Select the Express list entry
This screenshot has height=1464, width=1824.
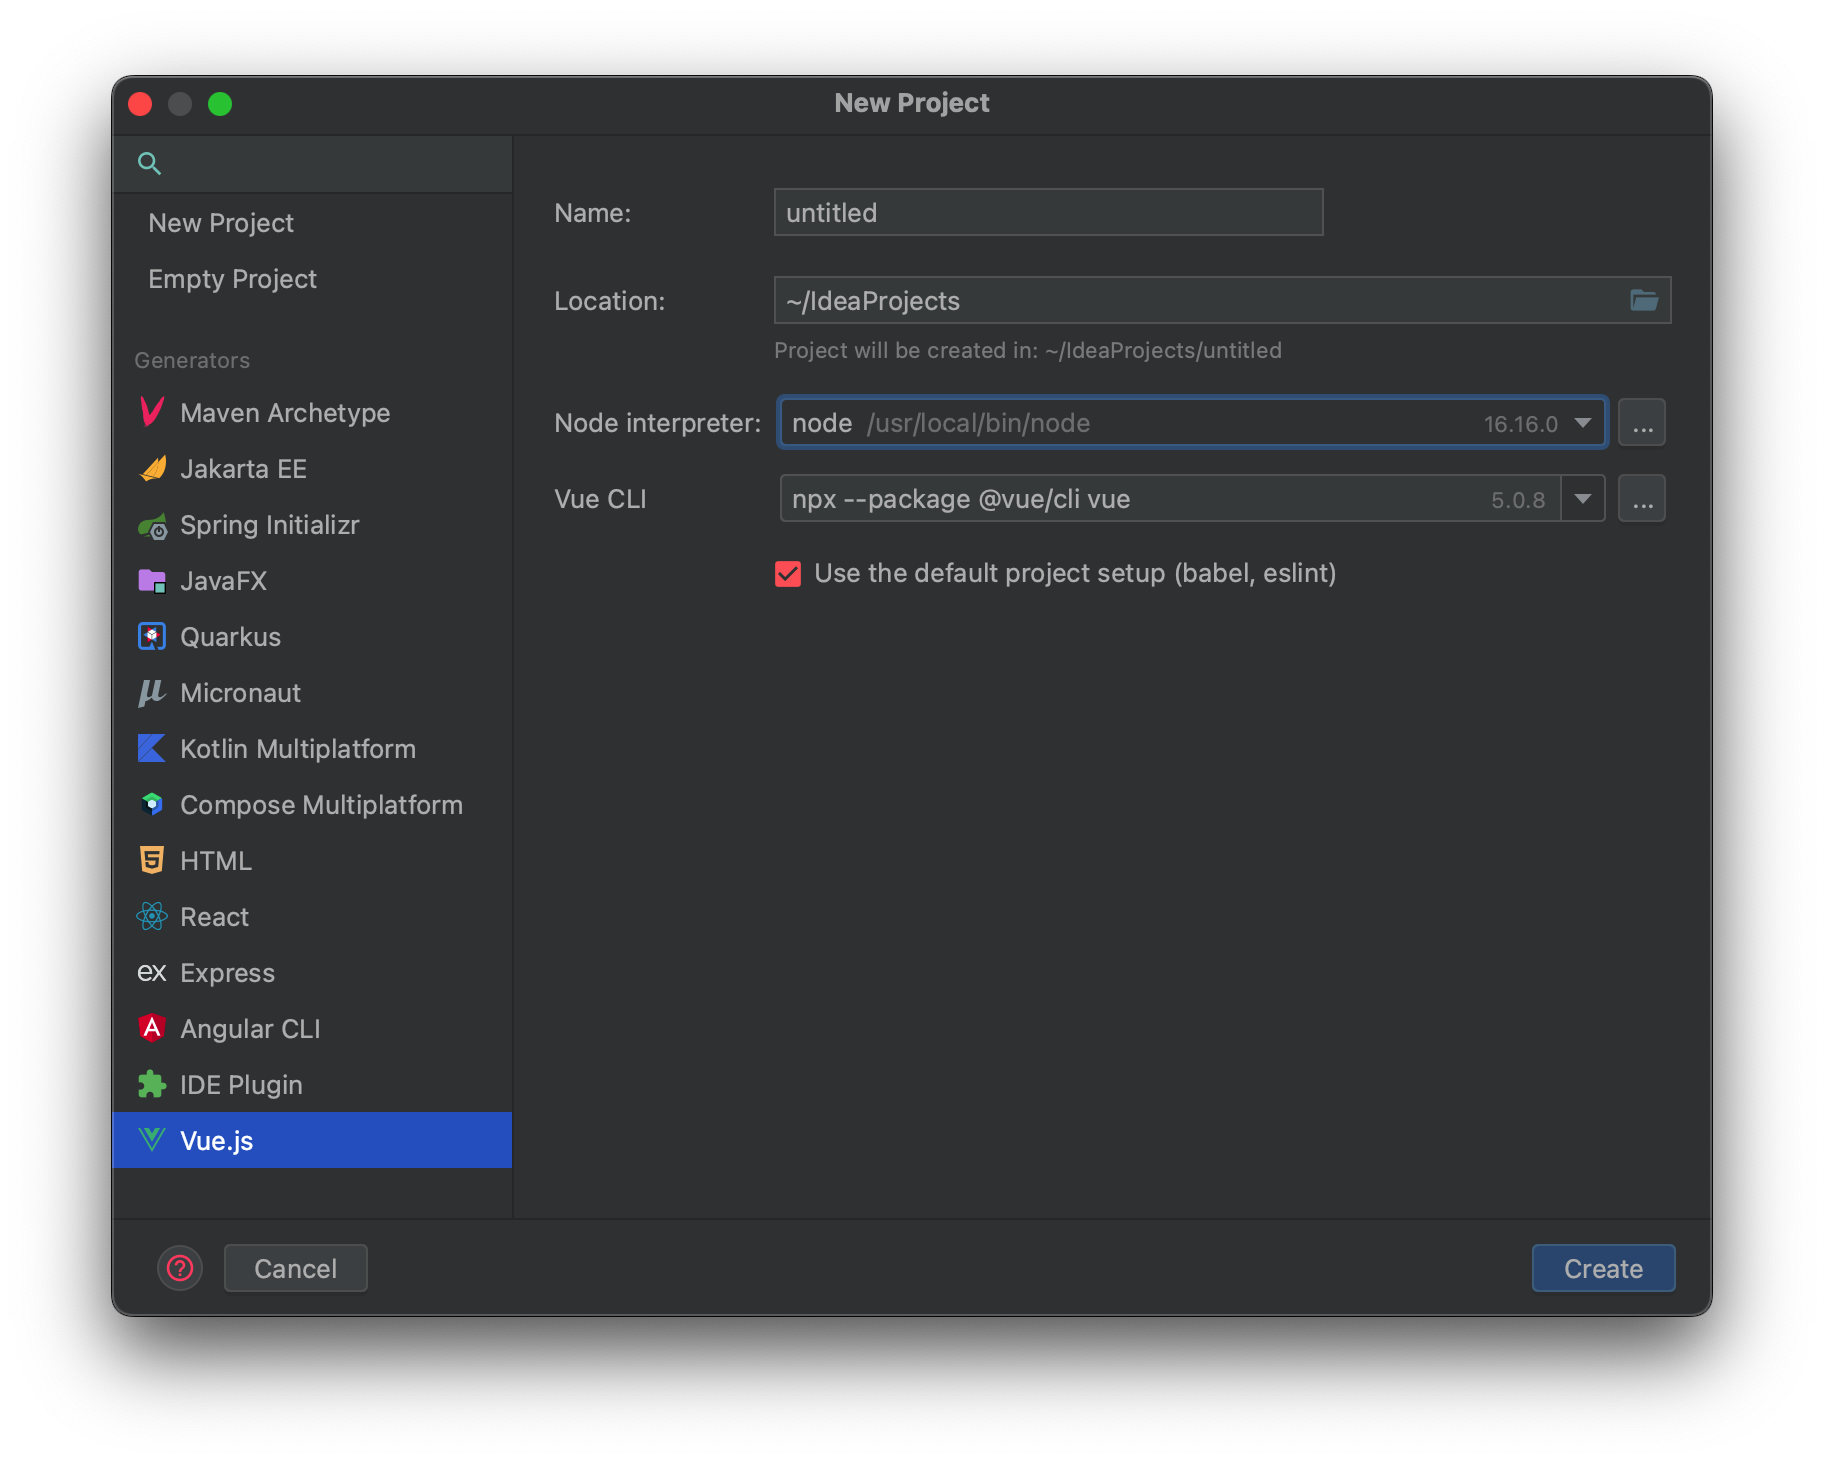click(312, 973)
